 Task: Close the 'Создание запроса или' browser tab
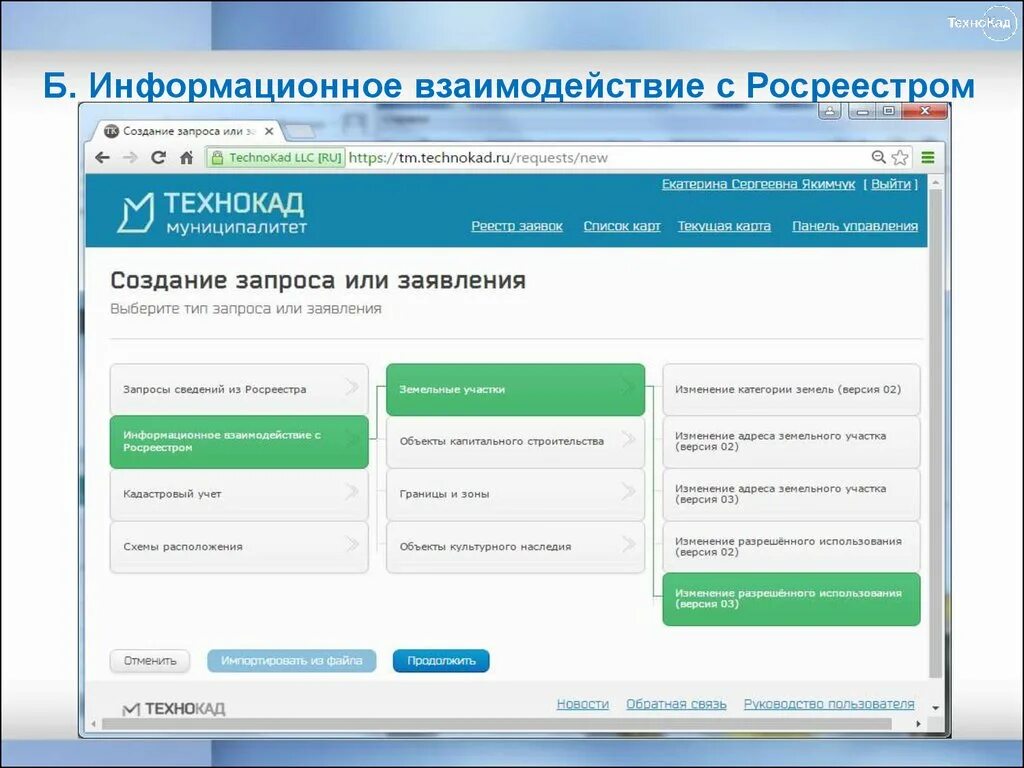269,131
